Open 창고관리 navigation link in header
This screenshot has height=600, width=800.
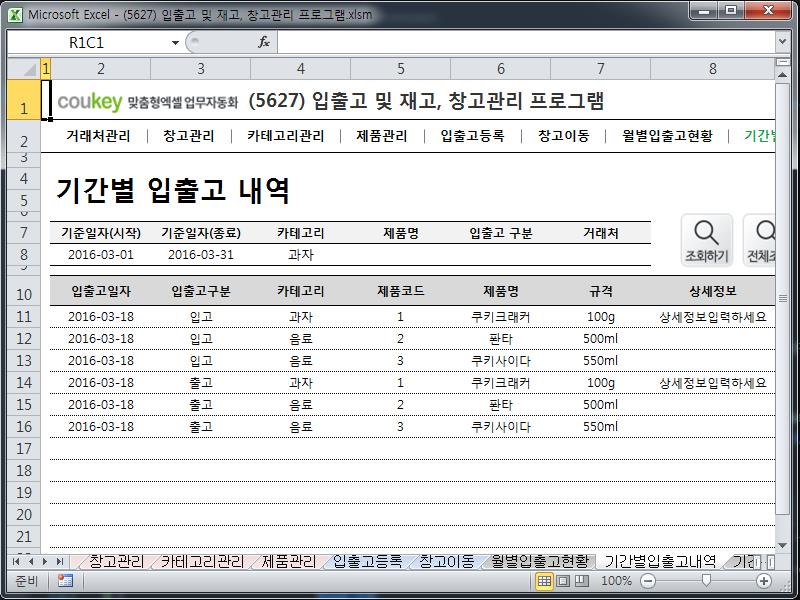tap(189, 136)
